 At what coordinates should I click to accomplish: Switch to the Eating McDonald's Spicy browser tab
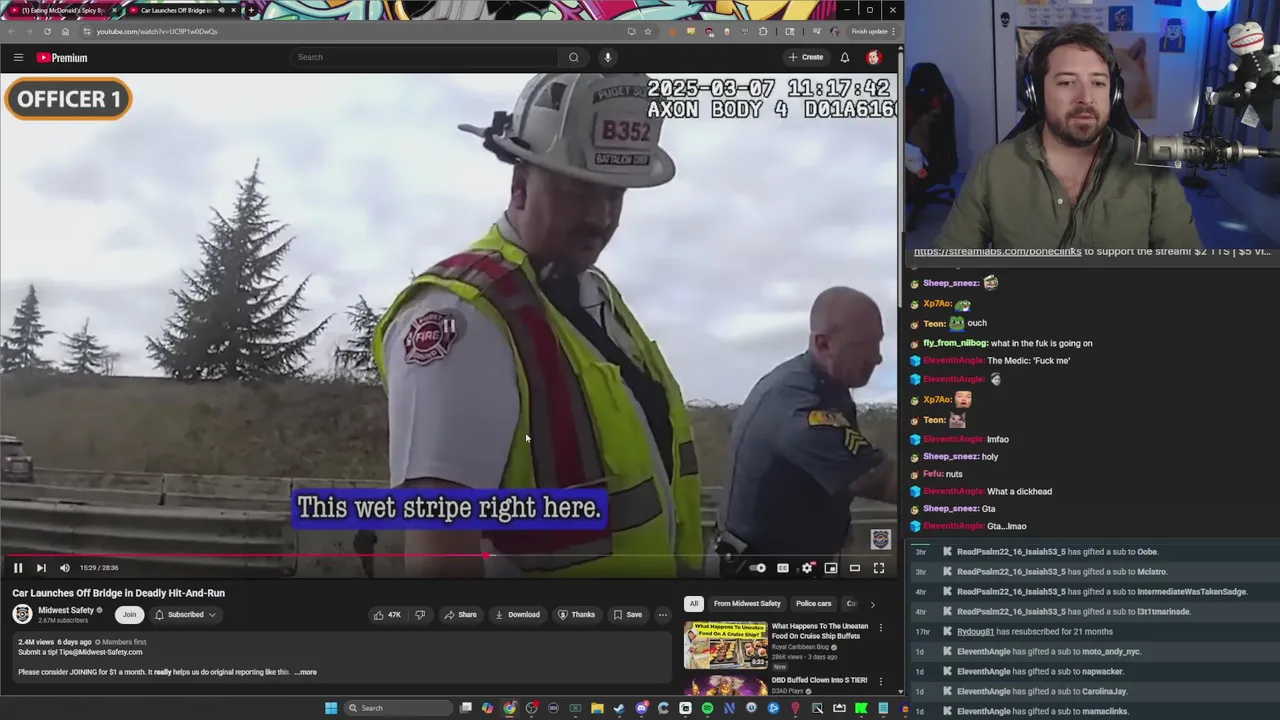pyautogui.click(x=62, y=10)
